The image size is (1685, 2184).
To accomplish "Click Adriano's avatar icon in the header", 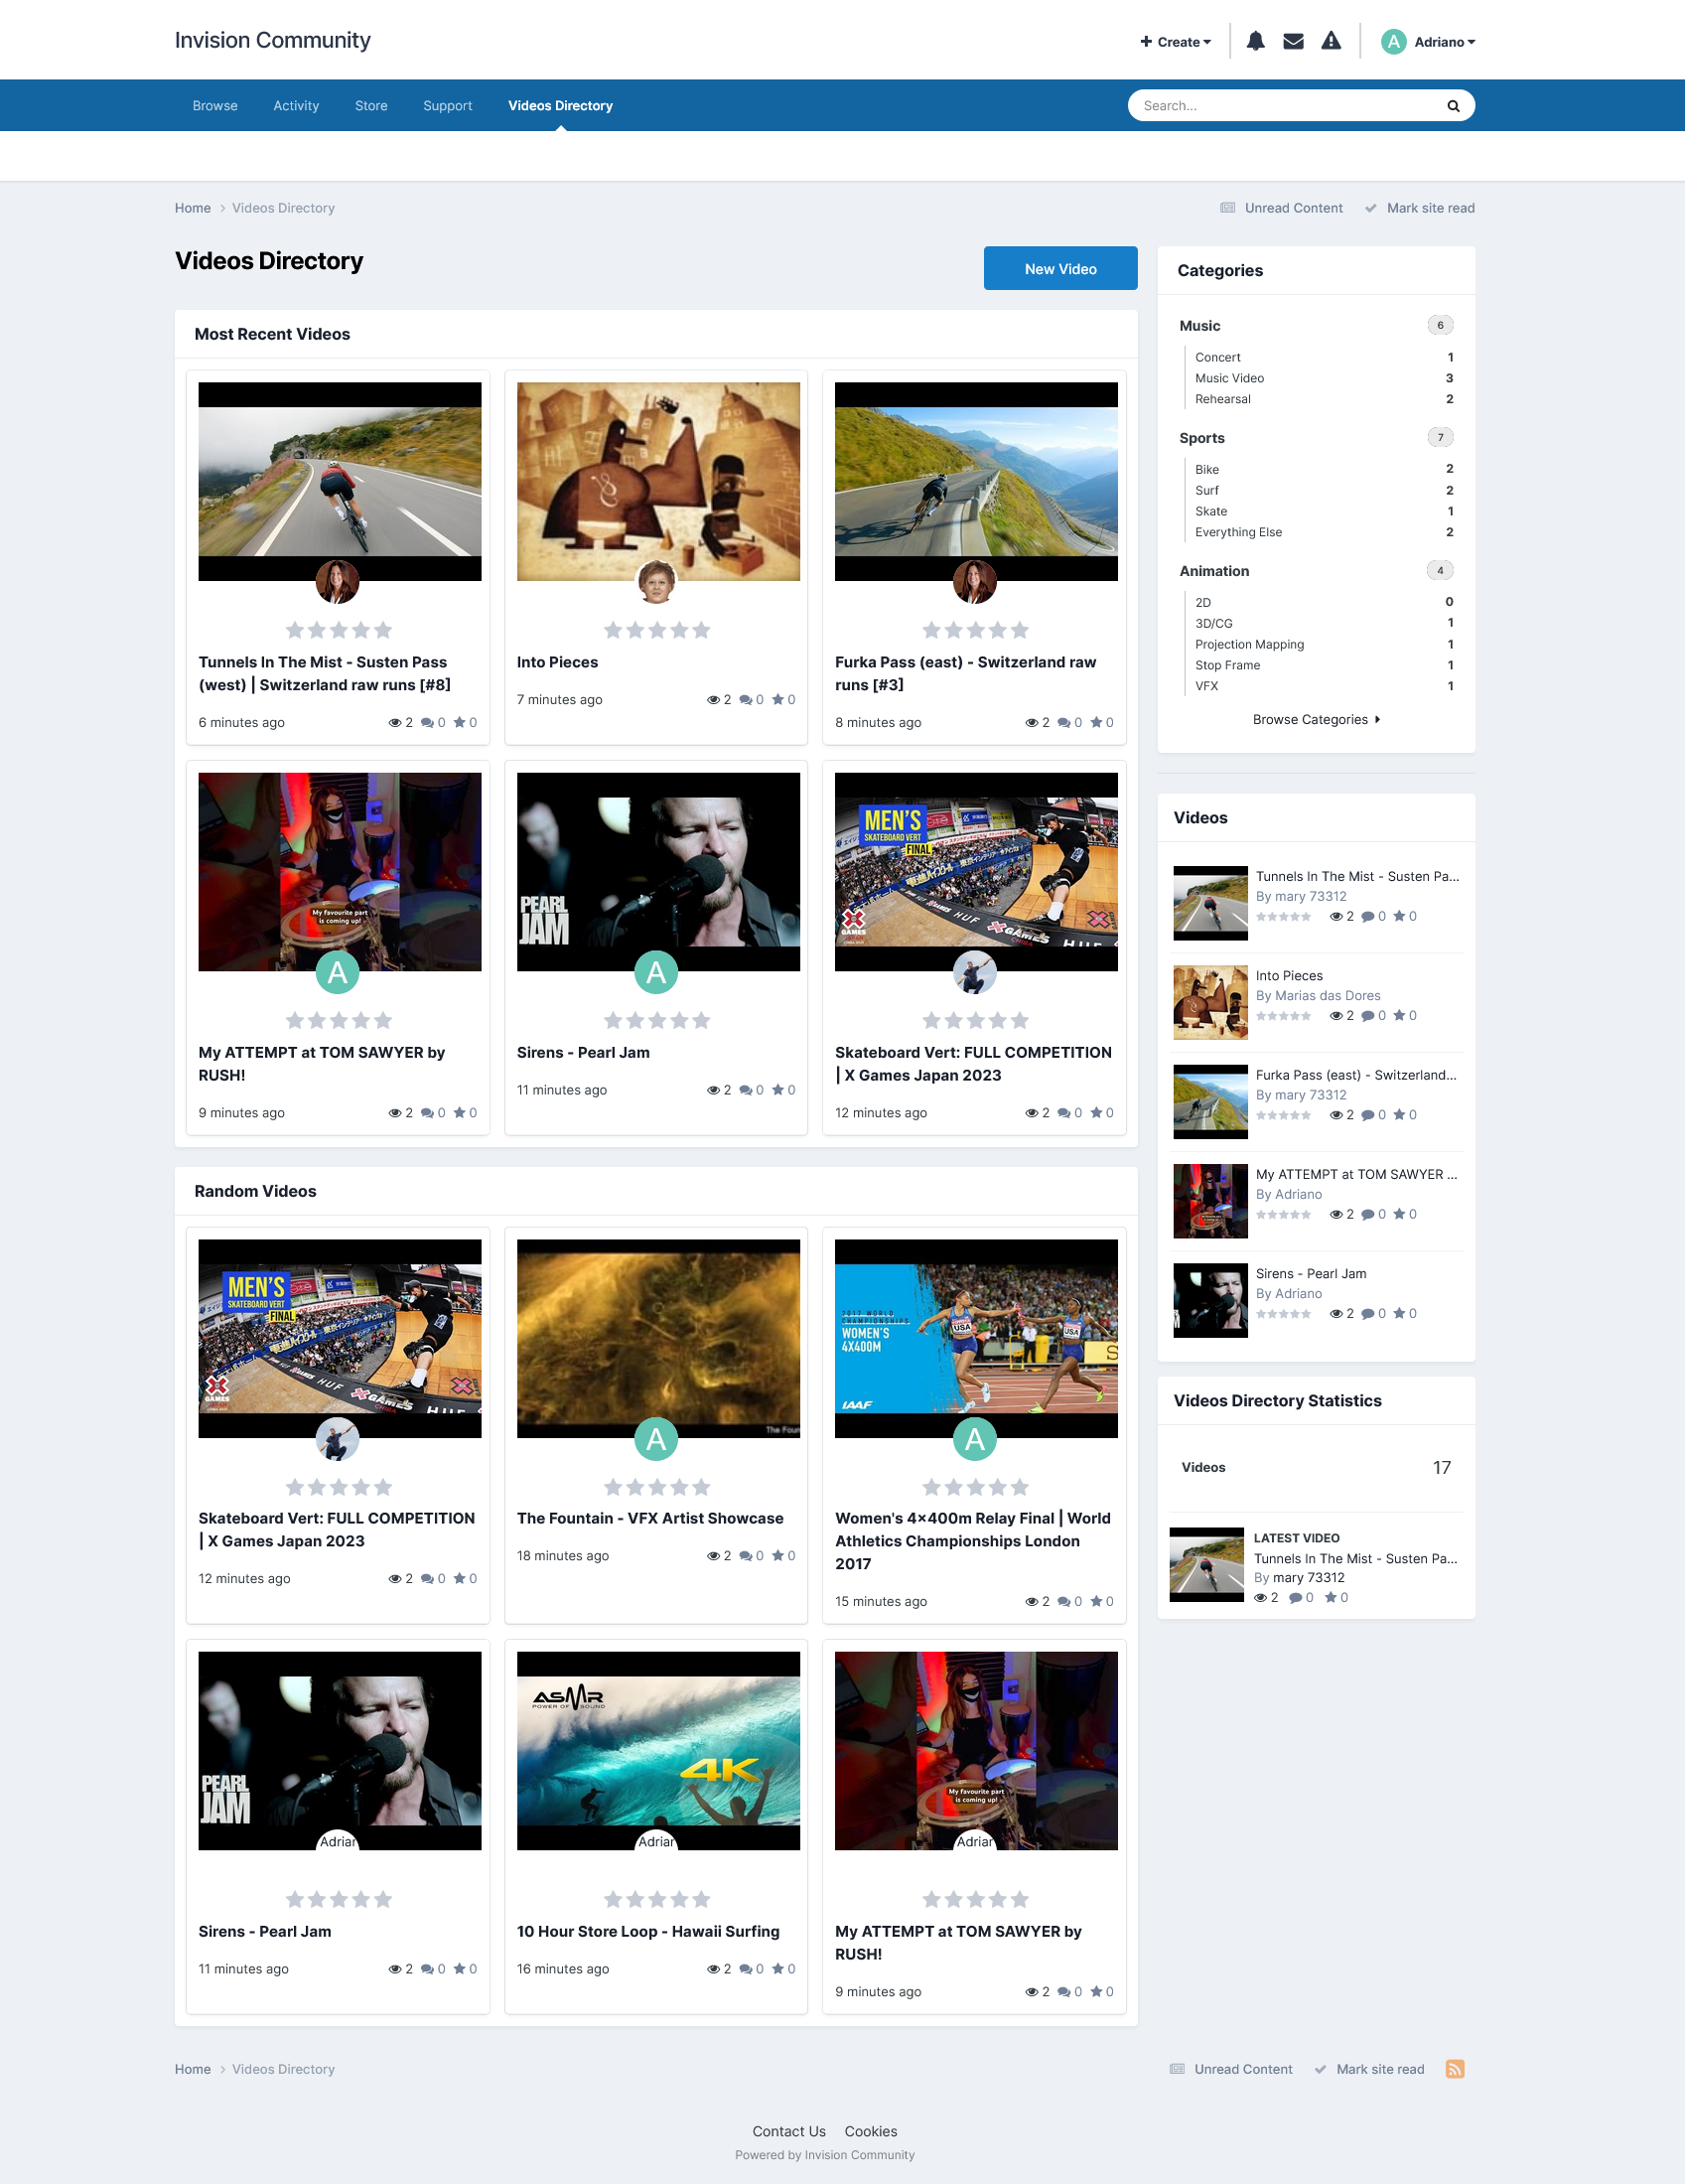I will [1392, 41].
